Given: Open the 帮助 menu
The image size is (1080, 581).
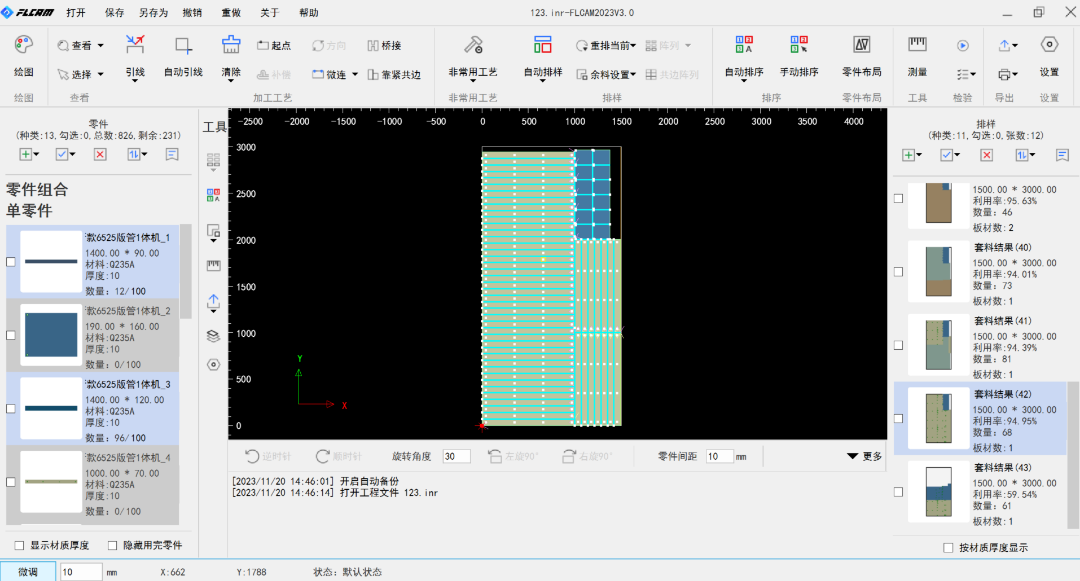Looking at the screenshot, I should 309,12.
